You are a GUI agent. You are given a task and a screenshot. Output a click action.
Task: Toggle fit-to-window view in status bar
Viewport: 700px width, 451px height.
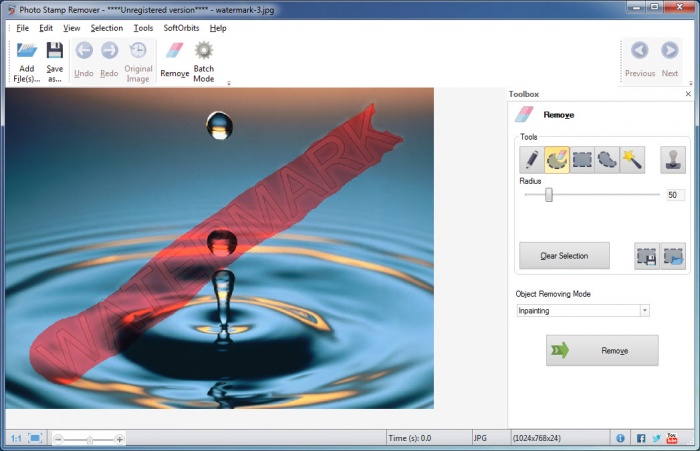point(35,438)
